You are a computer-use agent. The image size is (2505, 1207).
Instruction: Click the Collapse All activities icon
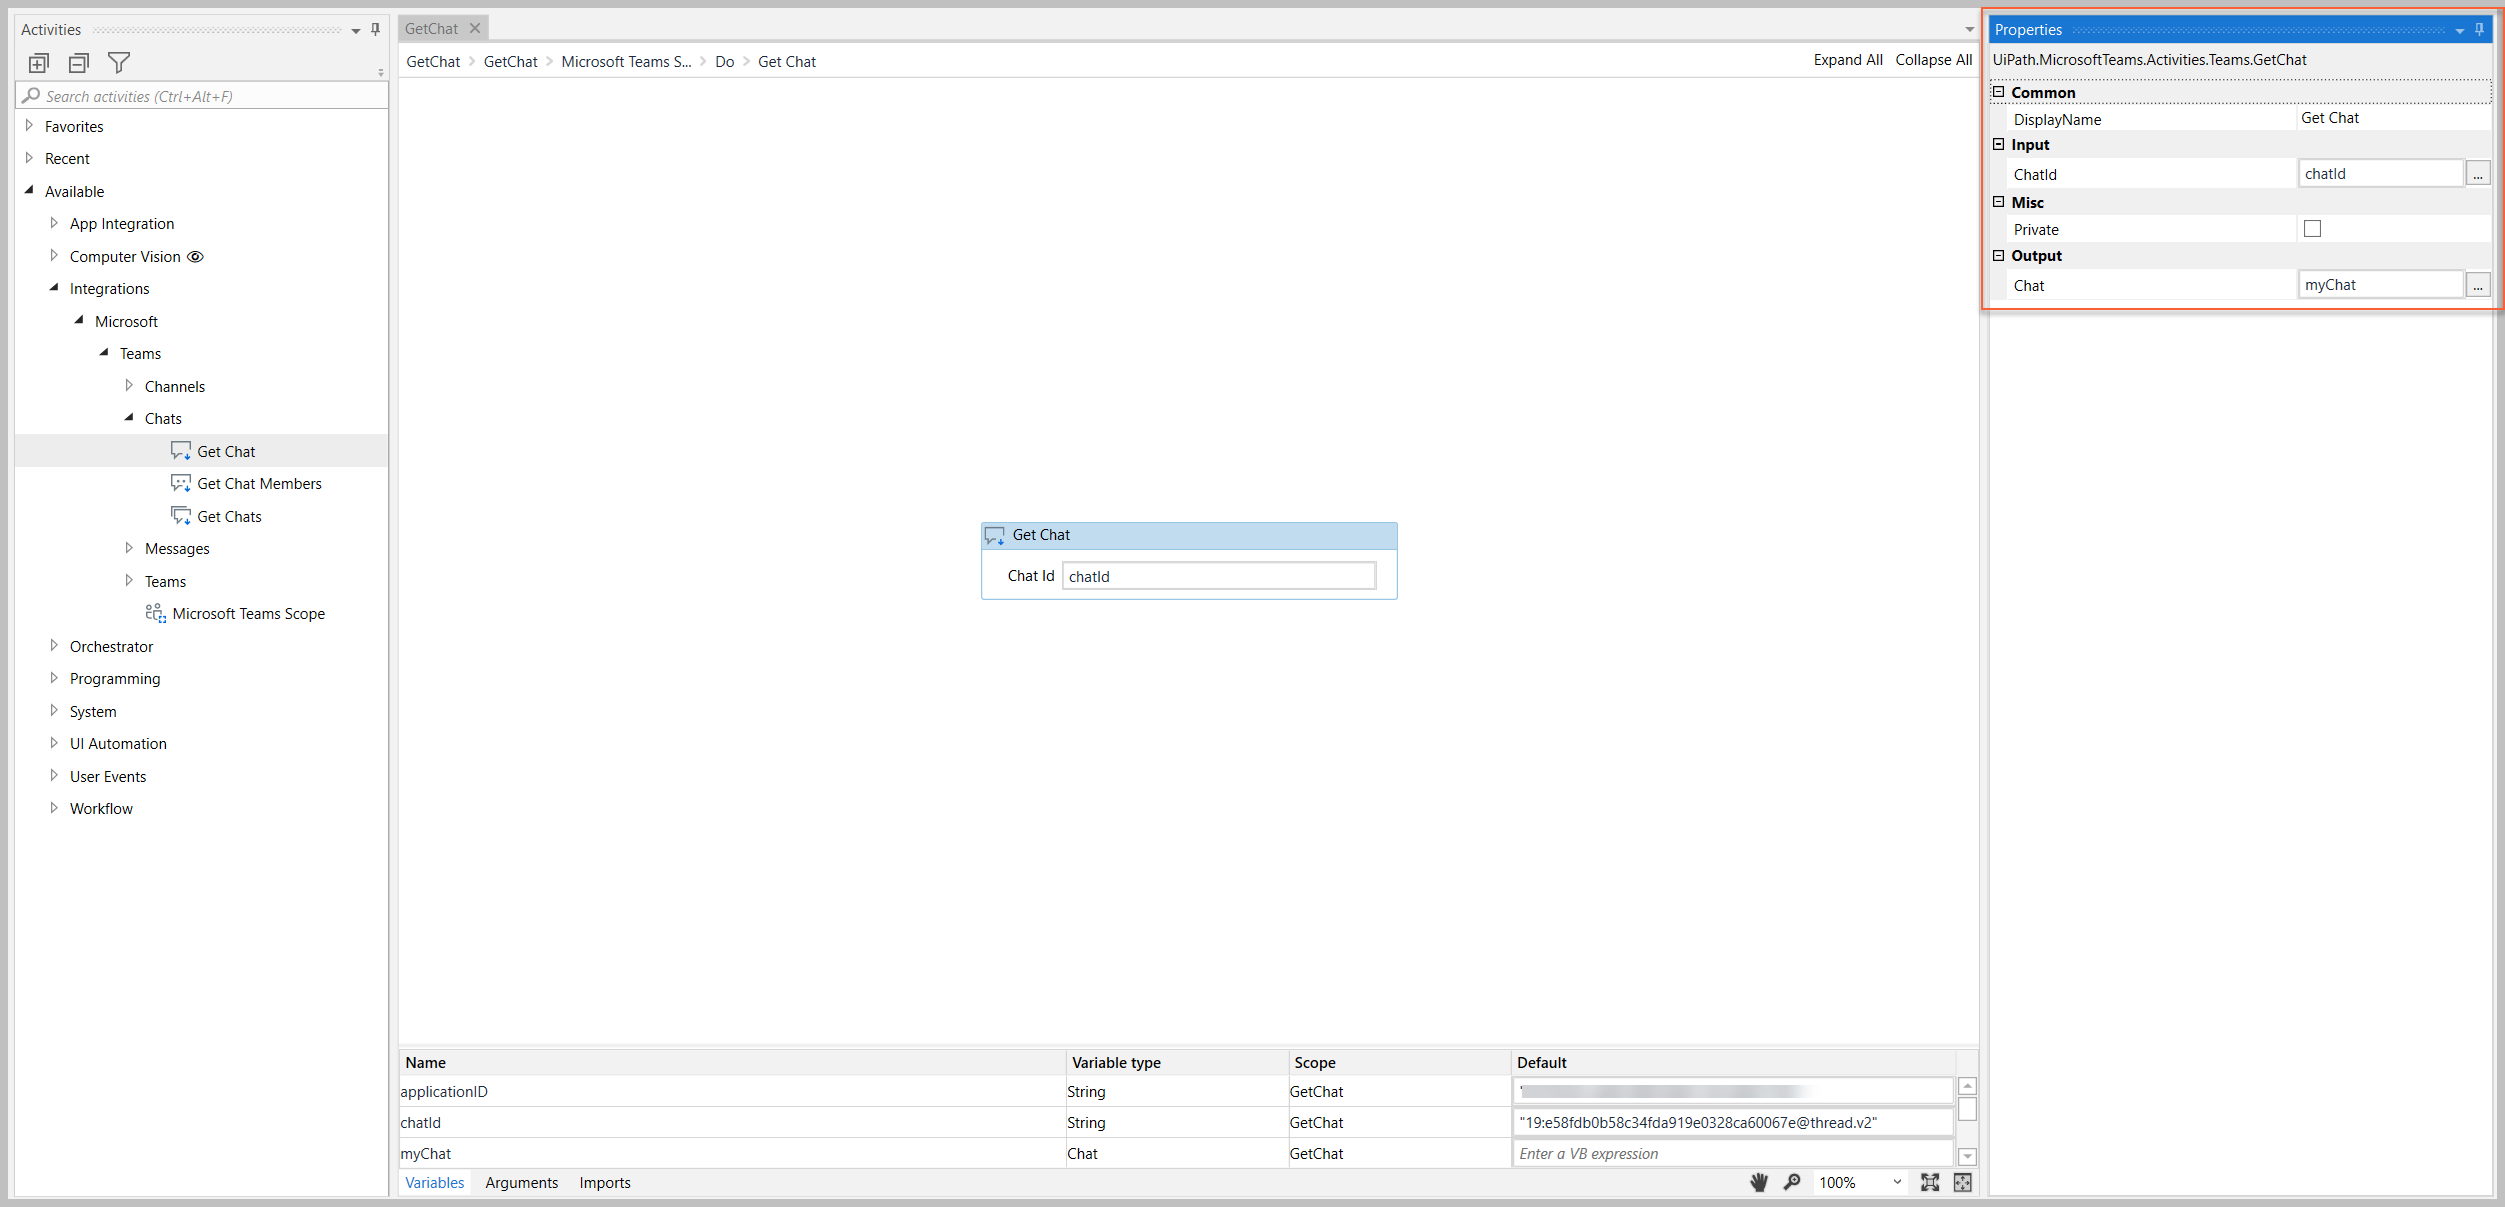click(79, 63)
